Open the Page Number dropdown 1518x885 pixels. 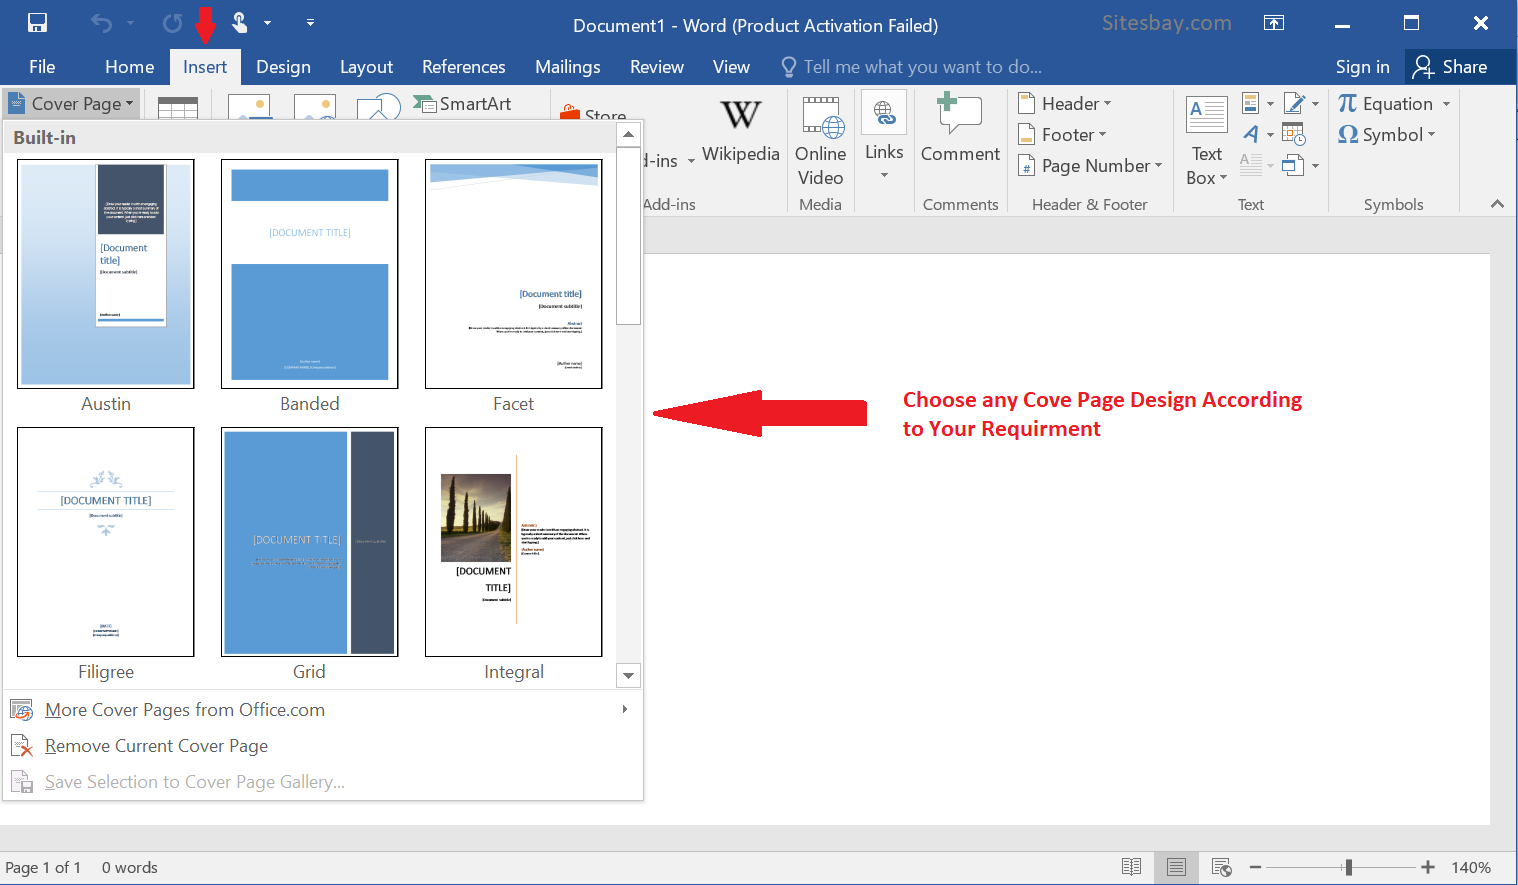pos(1090,166)
